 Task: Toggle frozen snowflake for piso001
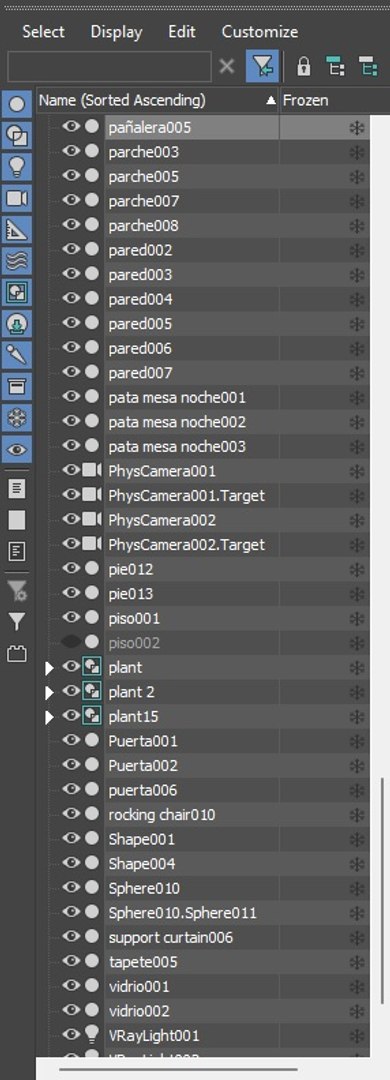(x=356, y=618)
